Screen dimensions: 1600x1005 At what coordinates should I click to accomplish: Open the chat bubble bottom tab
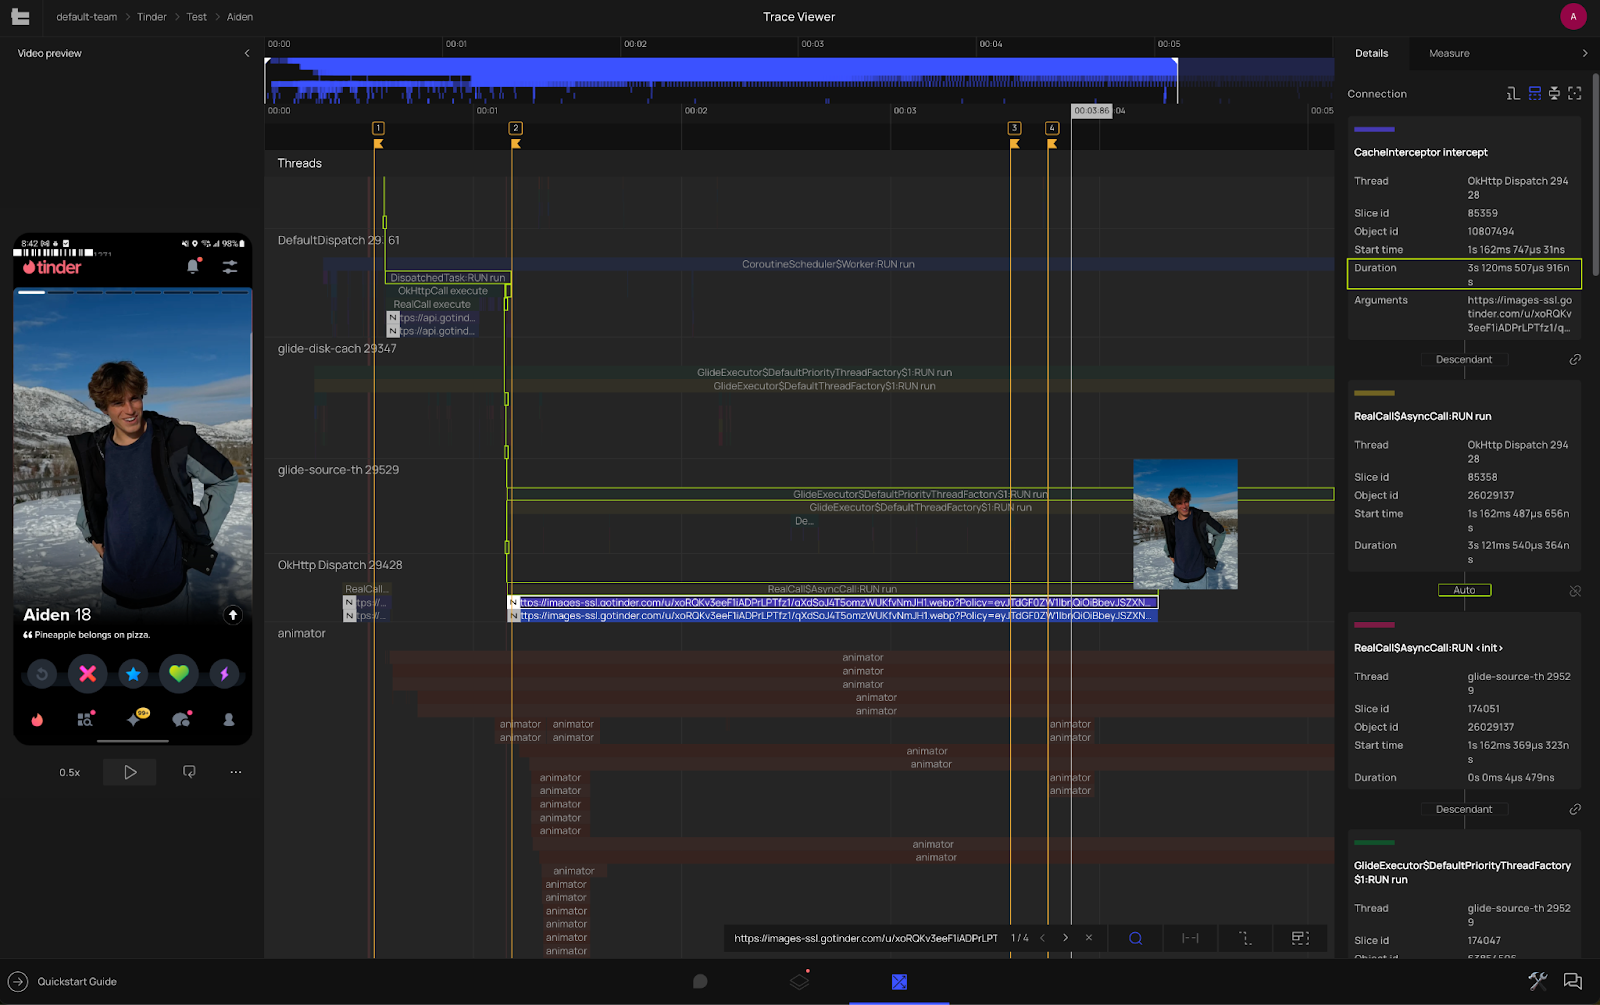point(700,982)
